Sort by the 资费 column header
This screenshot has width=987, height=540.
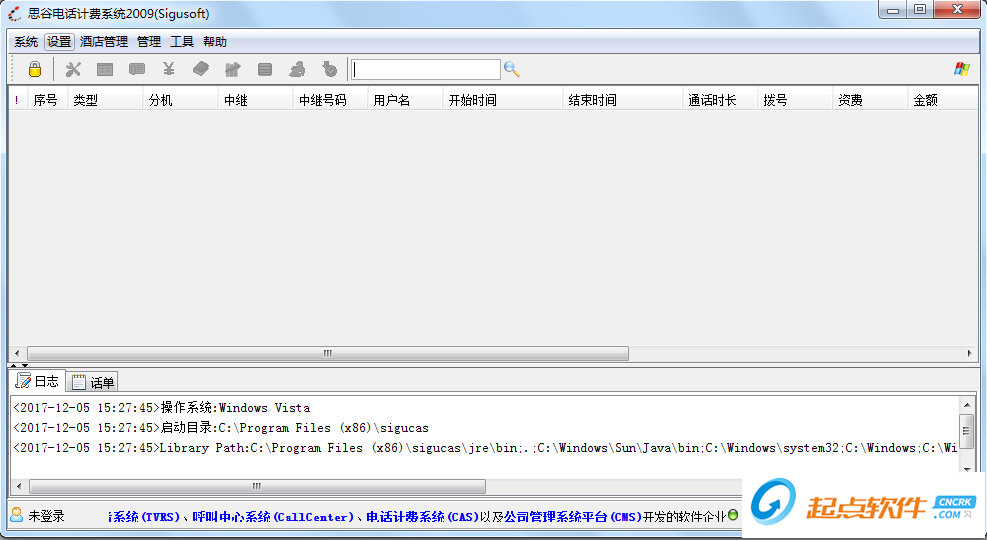coord(870,100)
